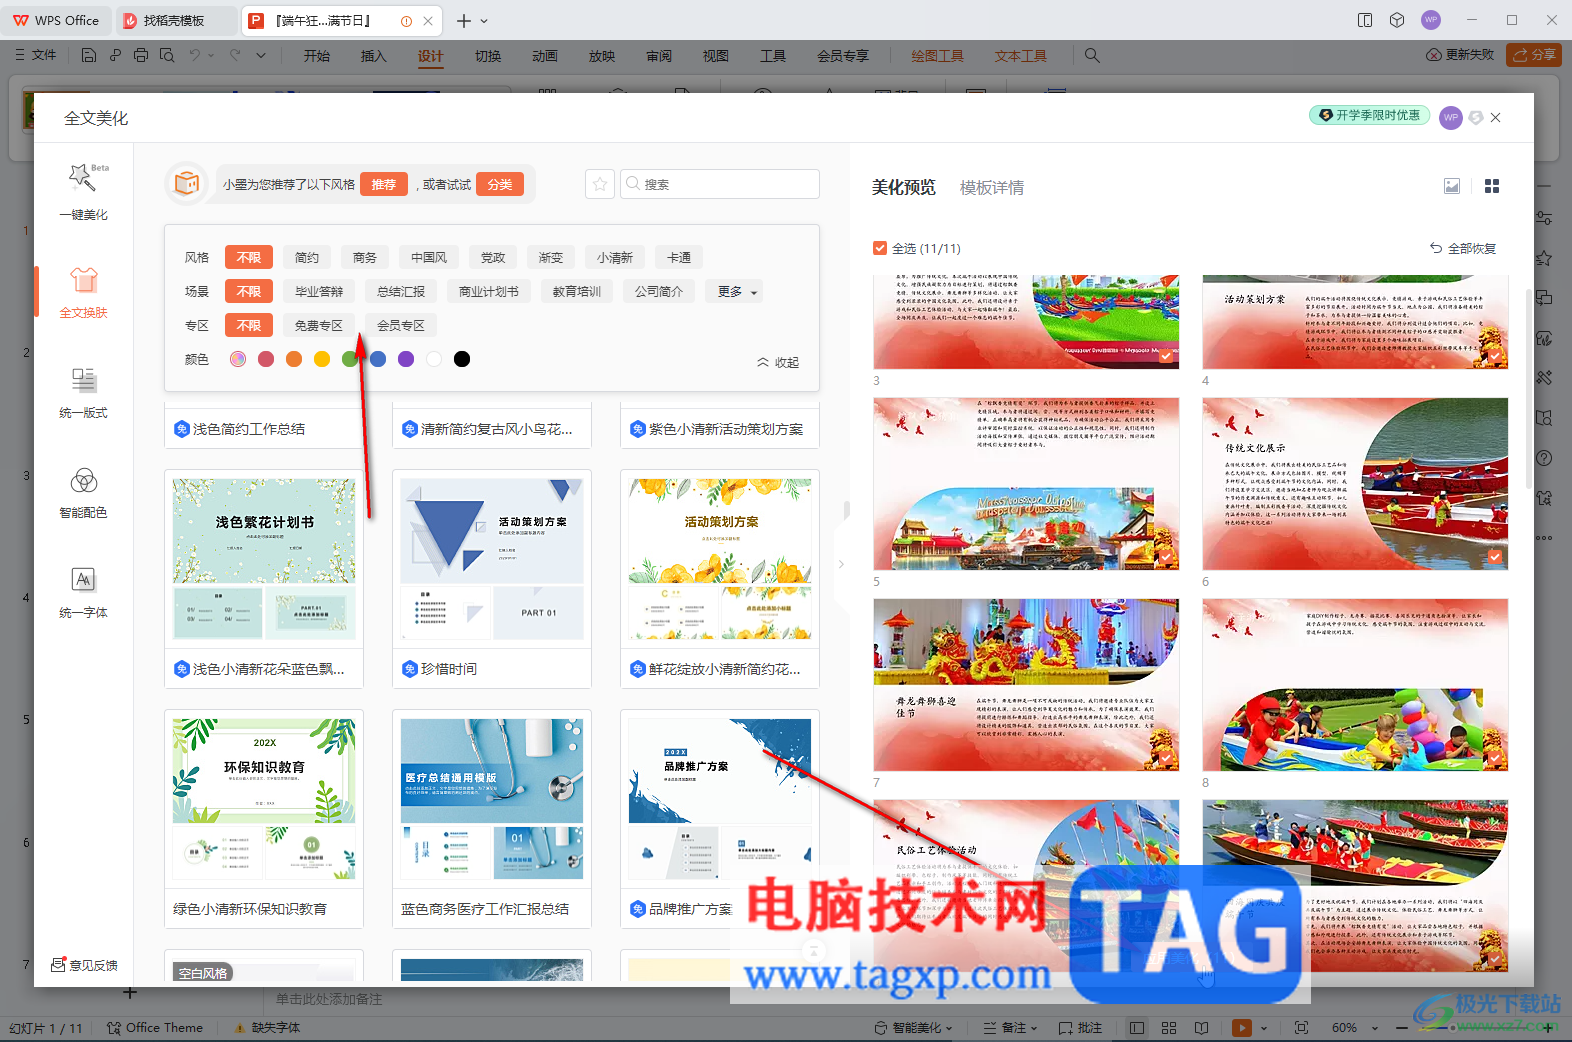Switch preview to large image view
The image size is (1572, 1042).
pos(1452,186)
